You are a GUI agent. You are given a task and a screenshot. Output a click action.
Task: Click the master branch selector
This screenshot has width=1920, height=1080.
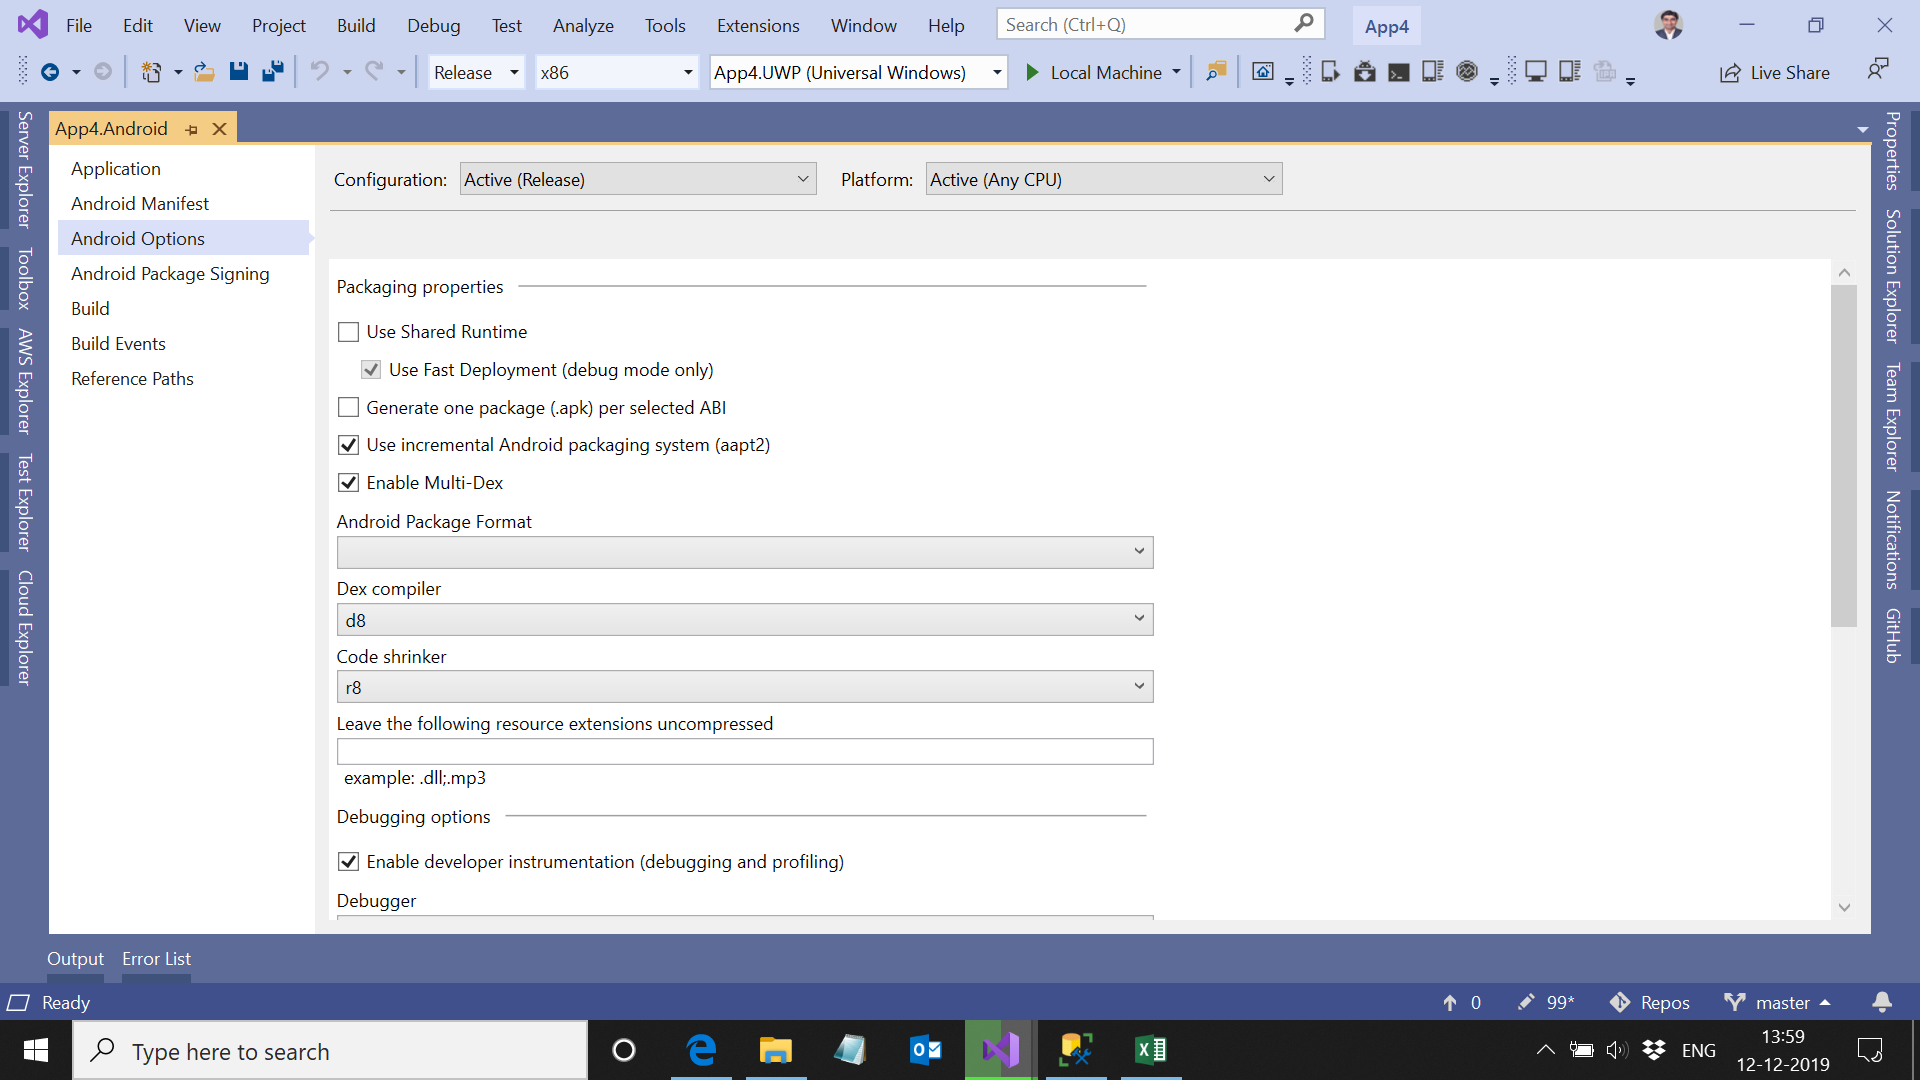1778,1002
